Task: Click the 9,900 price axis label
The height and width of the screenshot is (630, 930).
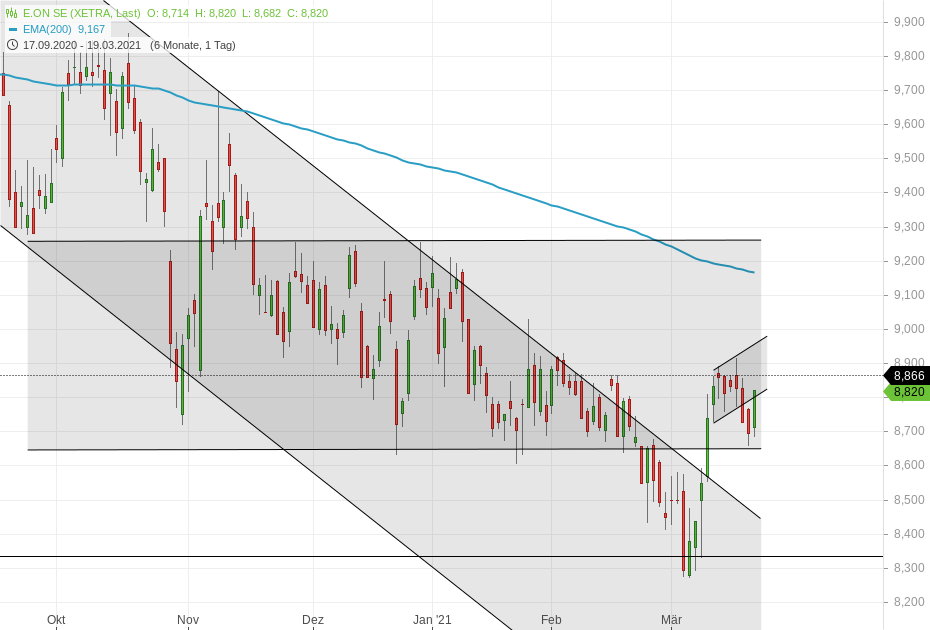Action: click(909, 22)
